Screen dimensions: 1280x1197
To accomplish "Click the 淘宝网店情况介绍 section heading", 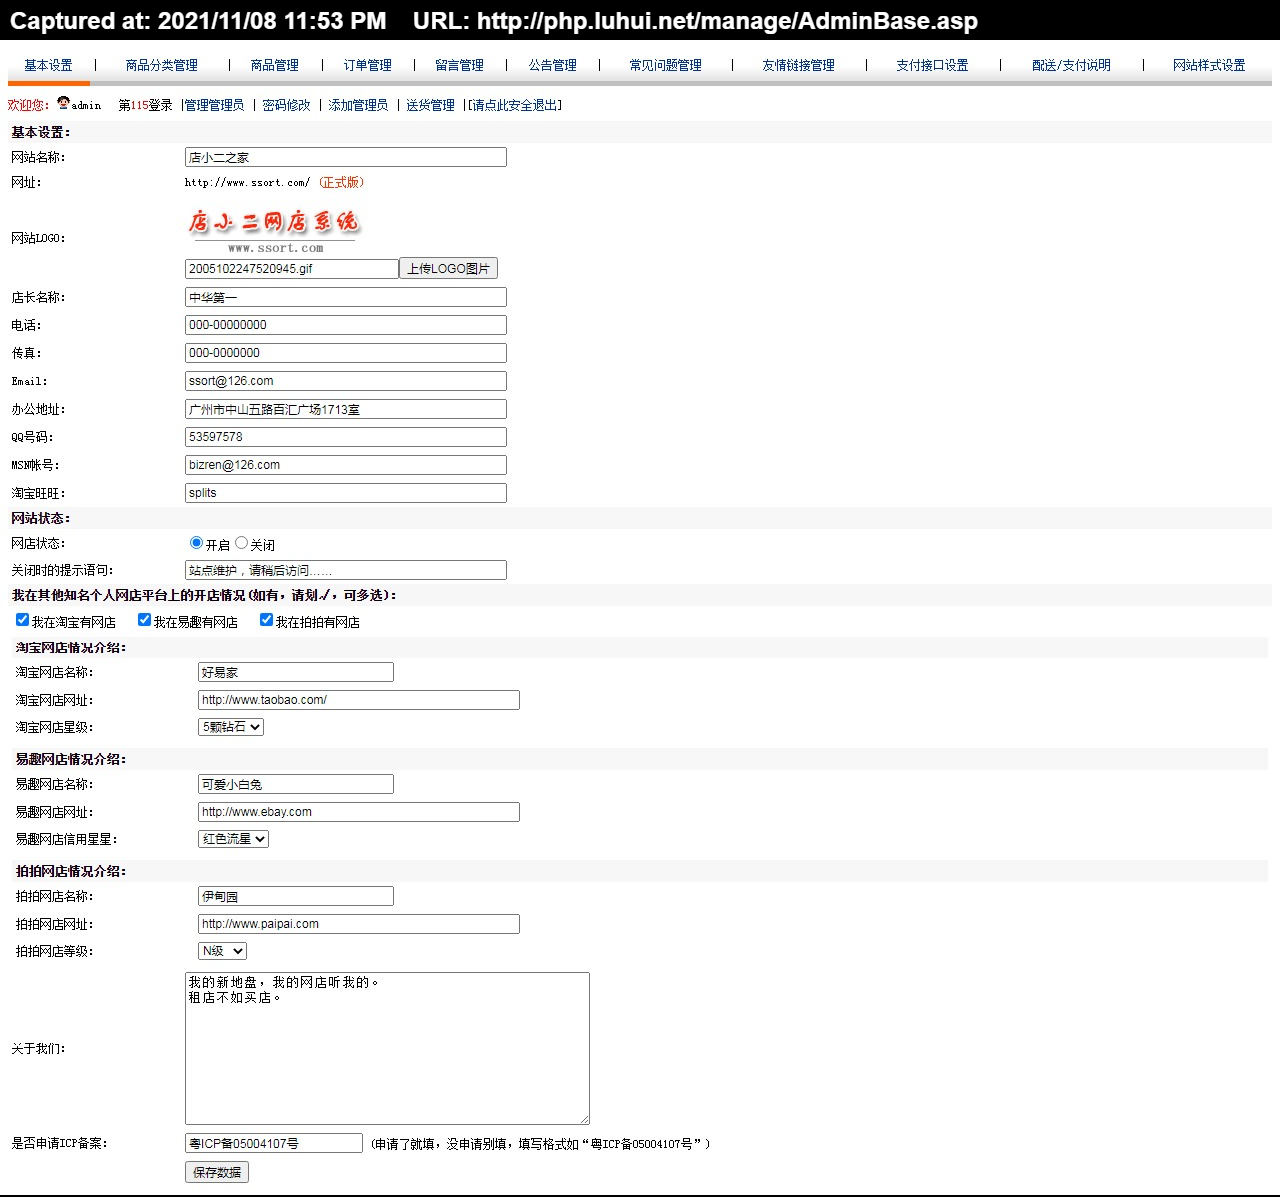I will tap(70, 648).
